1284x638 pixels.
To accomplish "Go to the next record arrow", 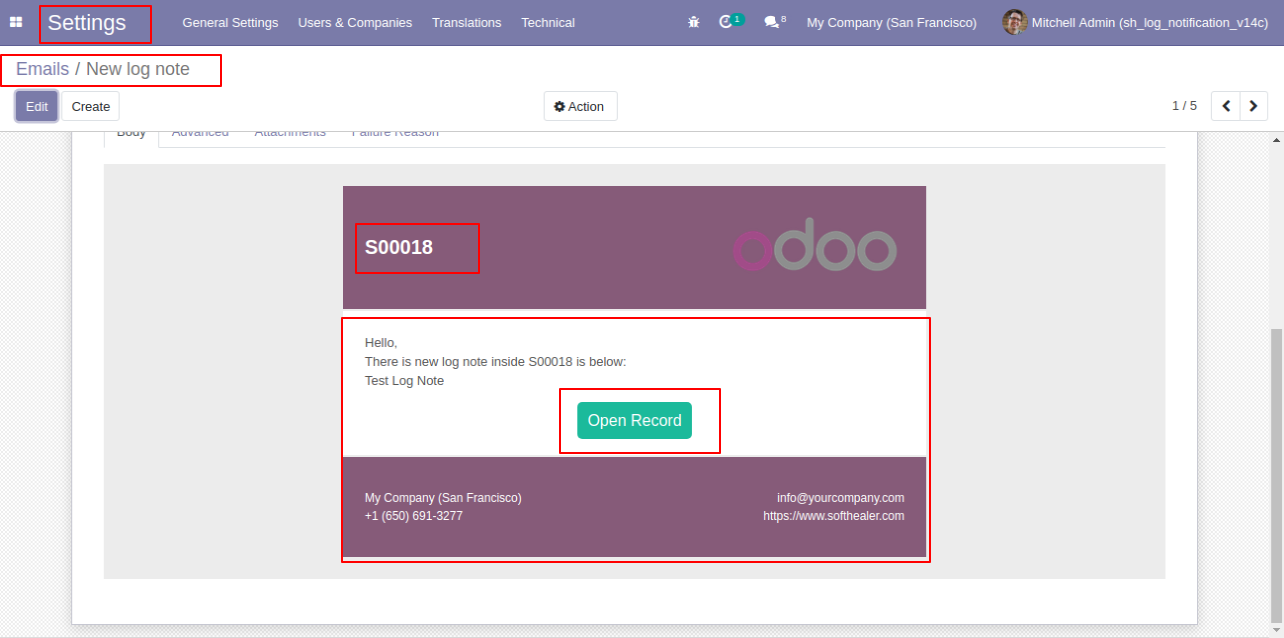I will pyautogui.click(x=1254, y=106).
